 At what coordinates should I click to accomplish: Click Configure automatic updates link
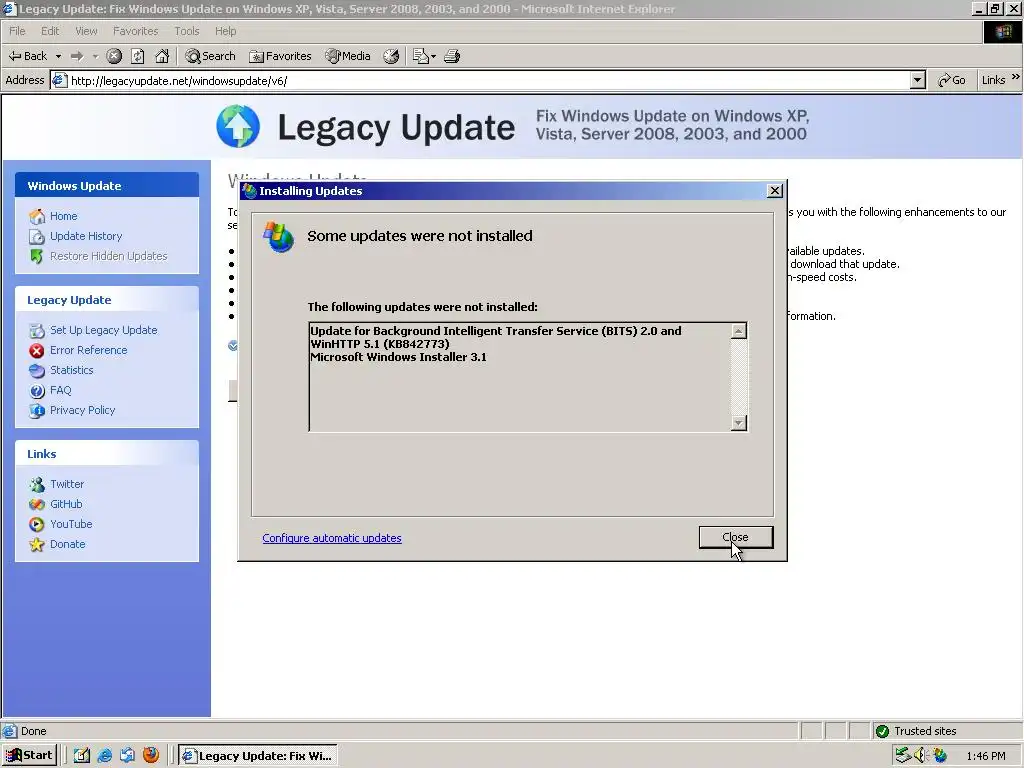(332, 538)
